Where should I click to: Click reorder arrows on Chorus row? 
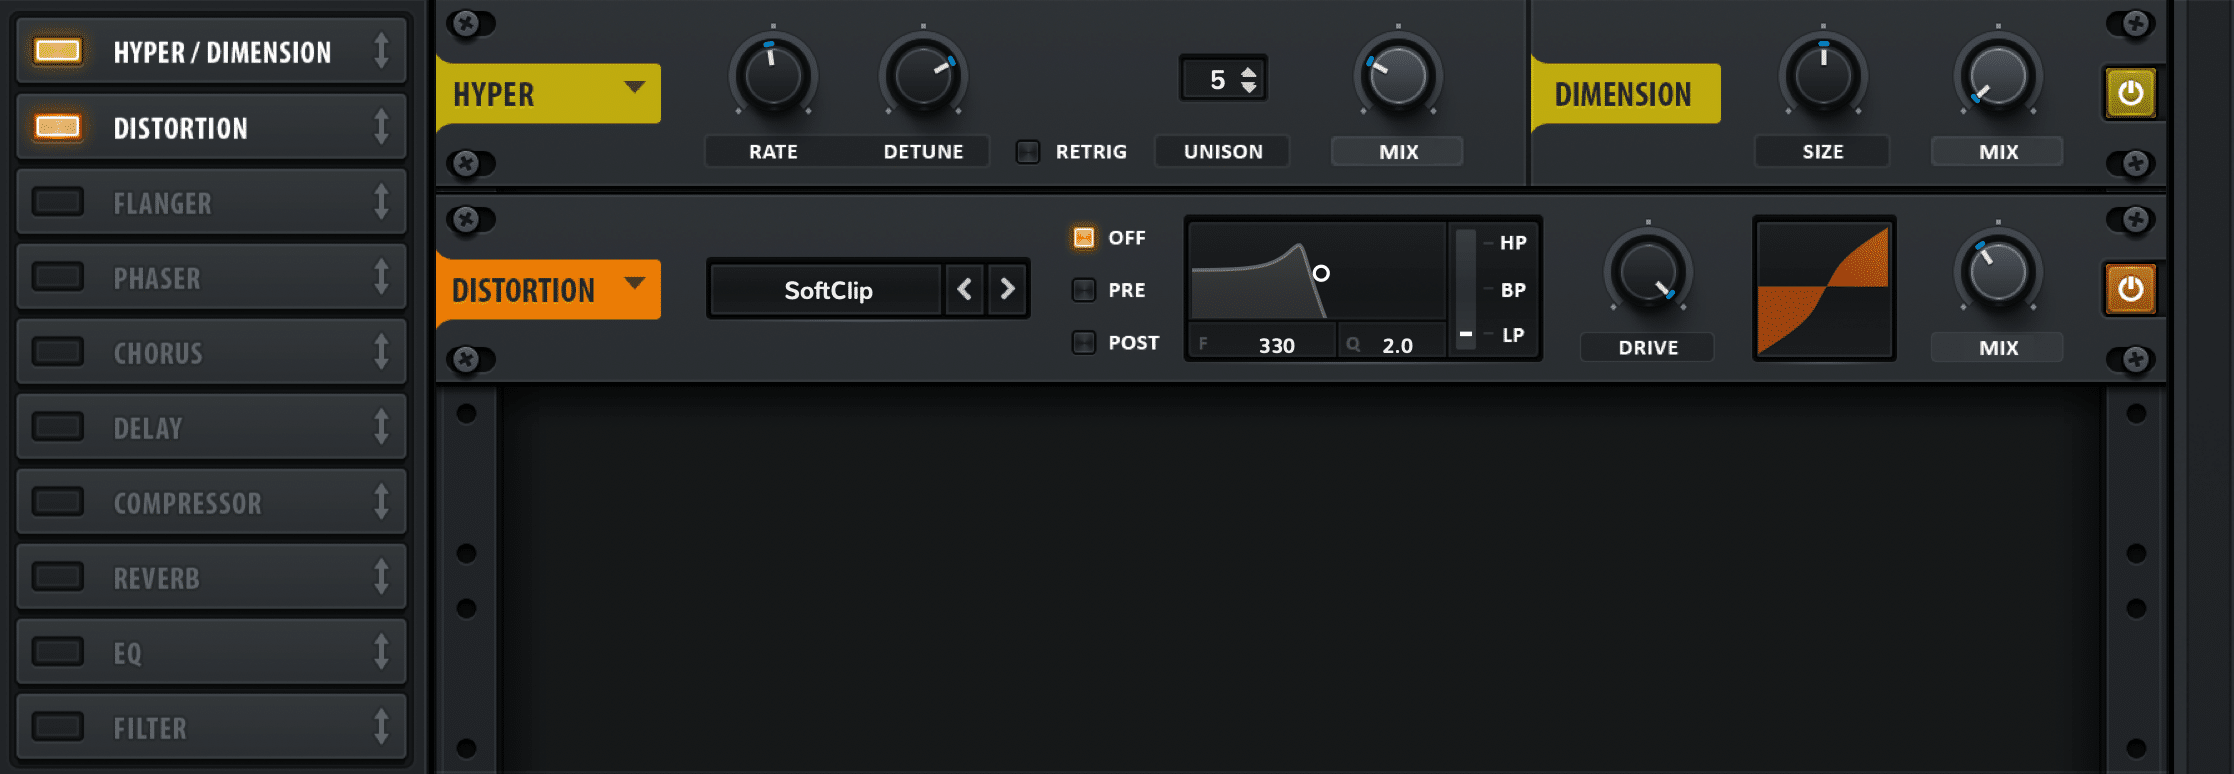(381, 352)
